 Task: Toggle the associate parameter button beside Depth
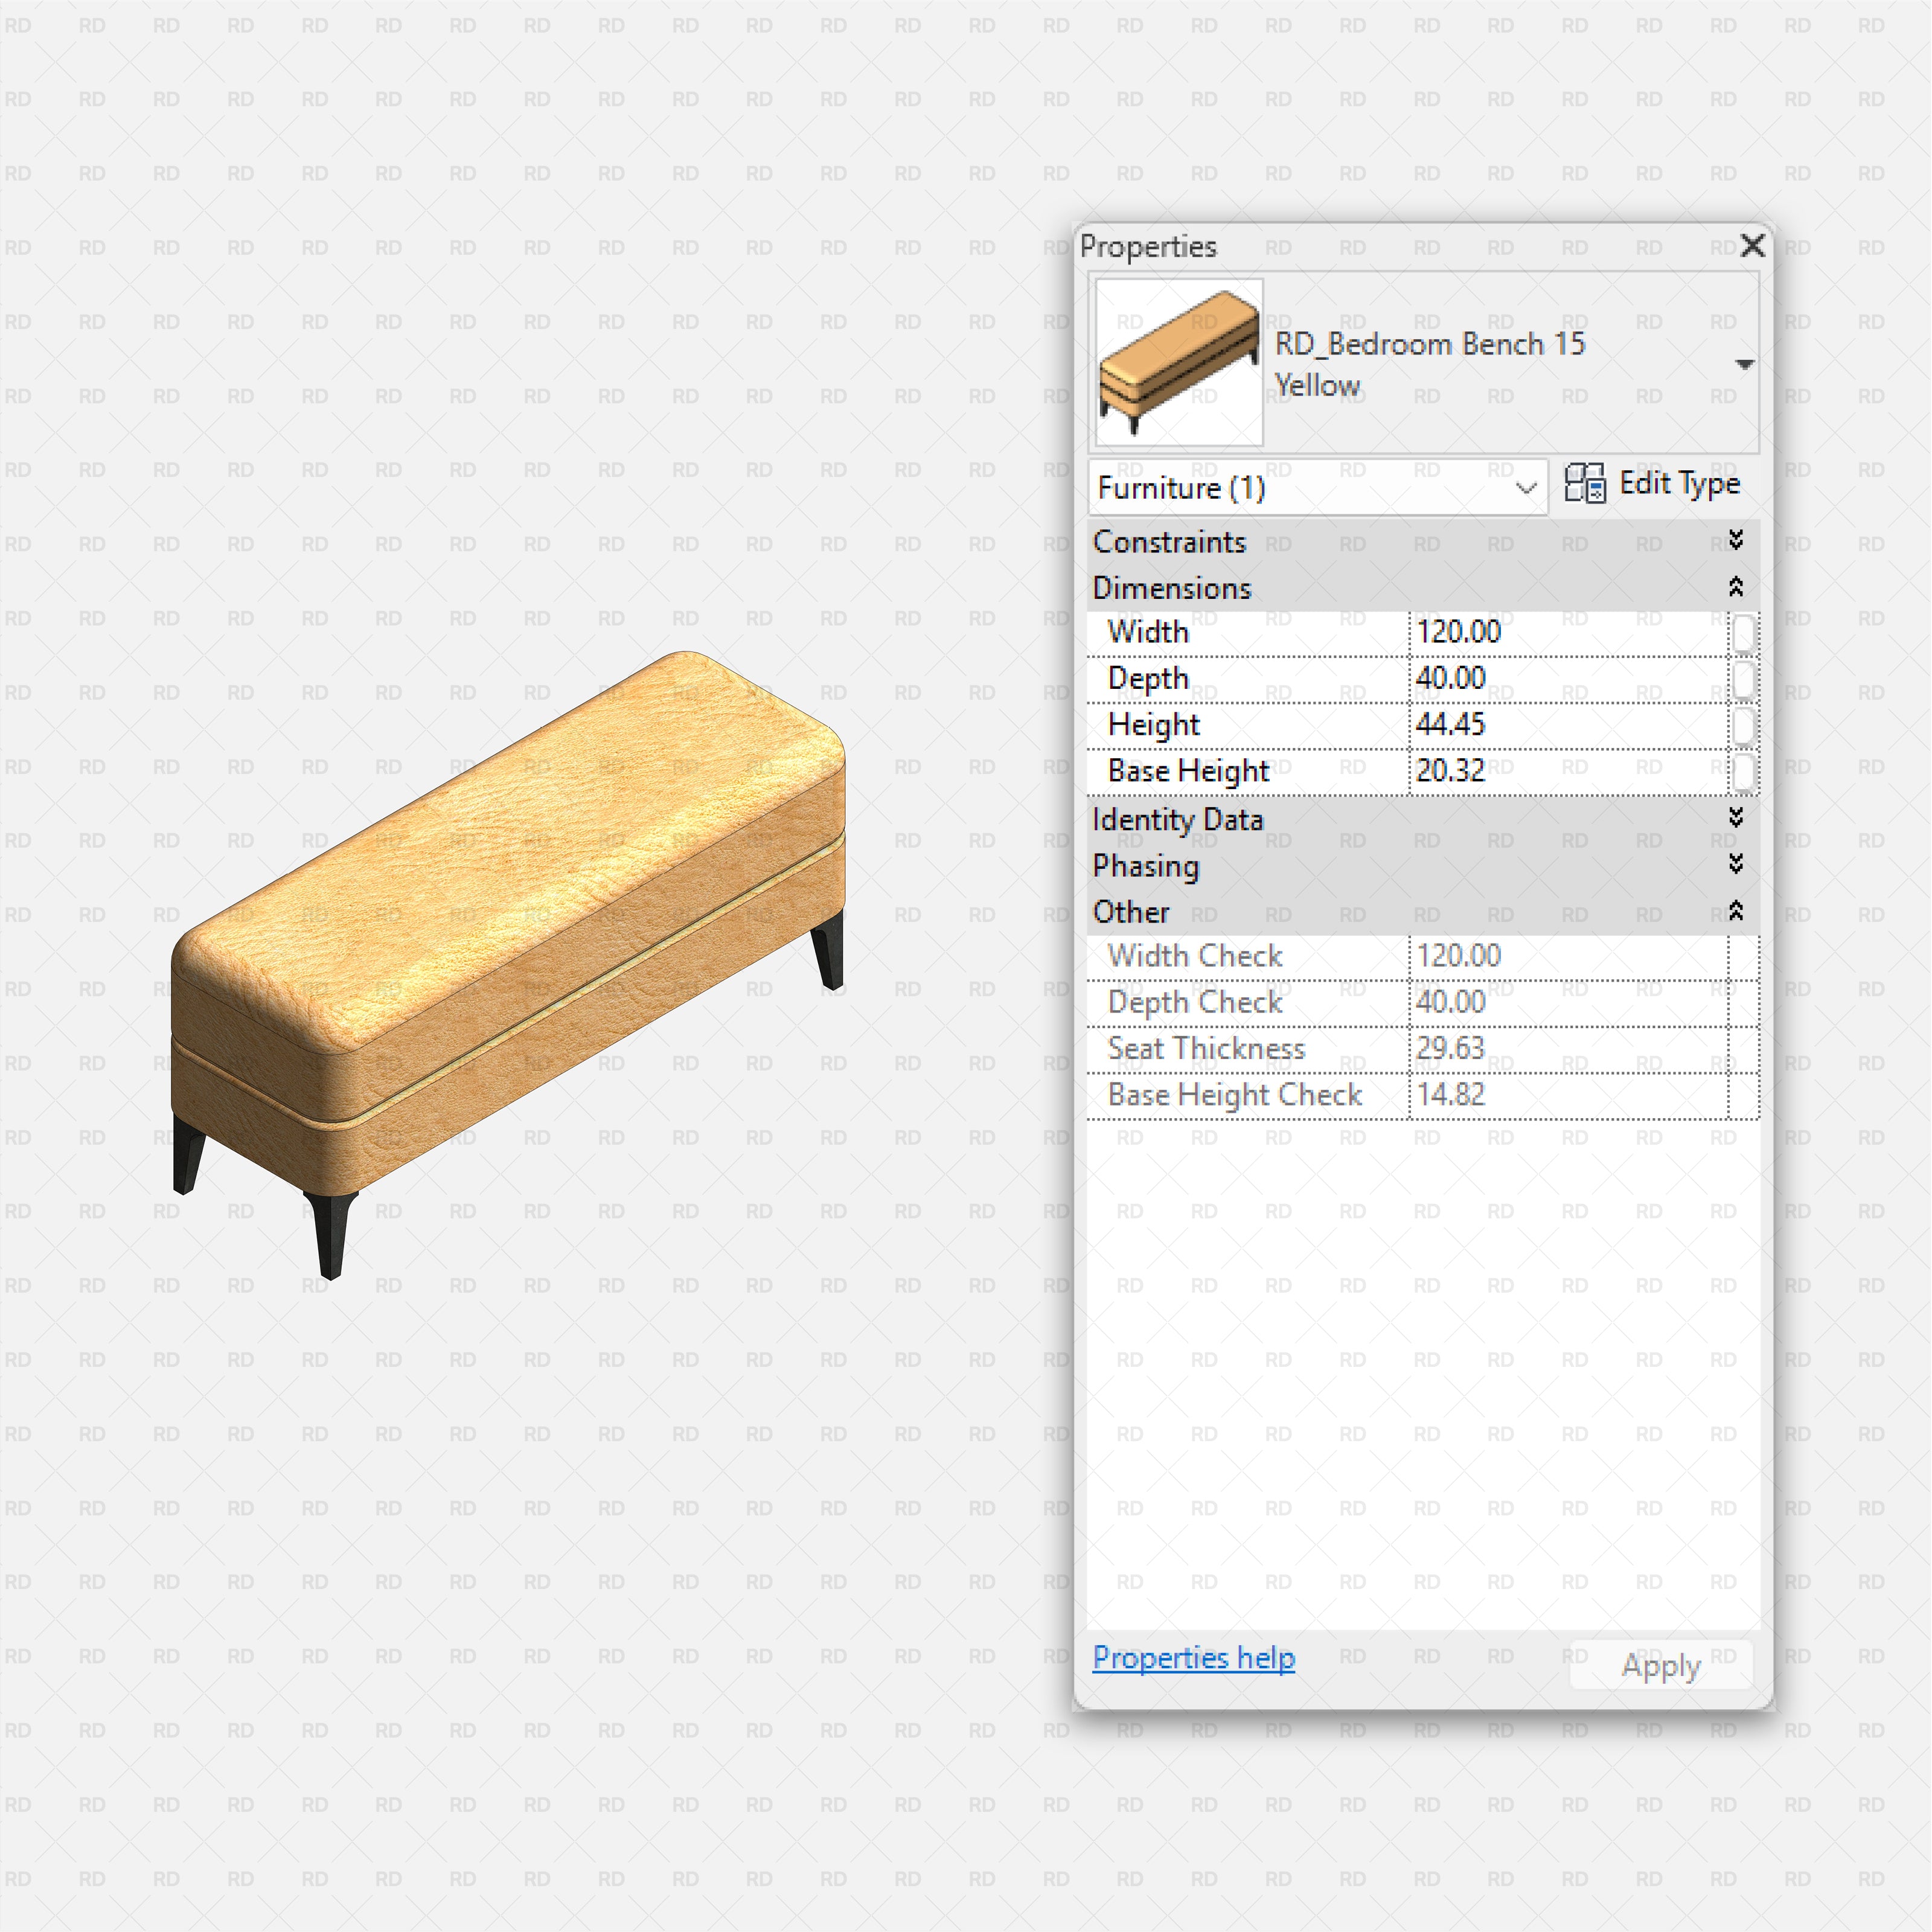coord(1744,678)
